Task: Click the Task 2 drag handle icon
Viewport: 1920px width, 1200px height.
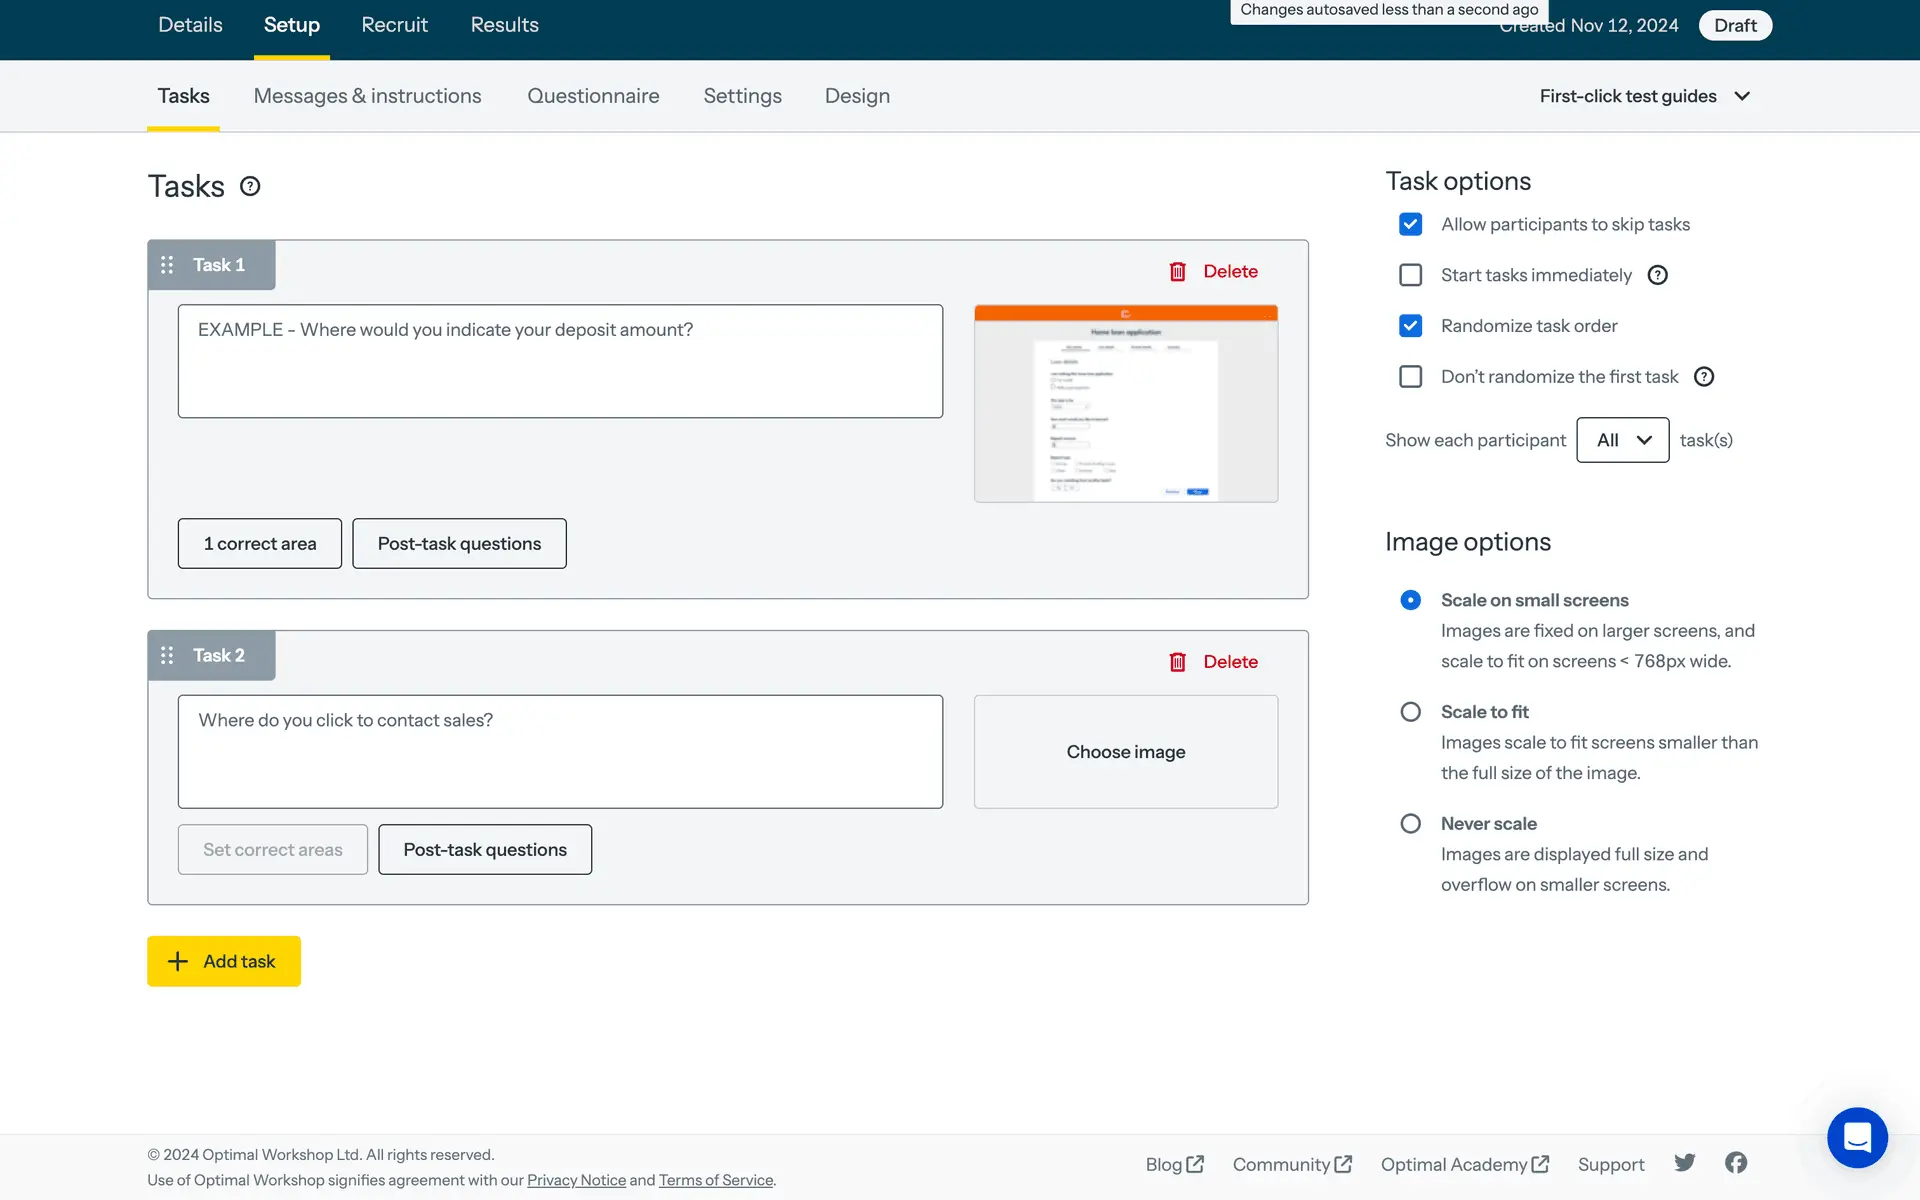Action: (167, 655)
